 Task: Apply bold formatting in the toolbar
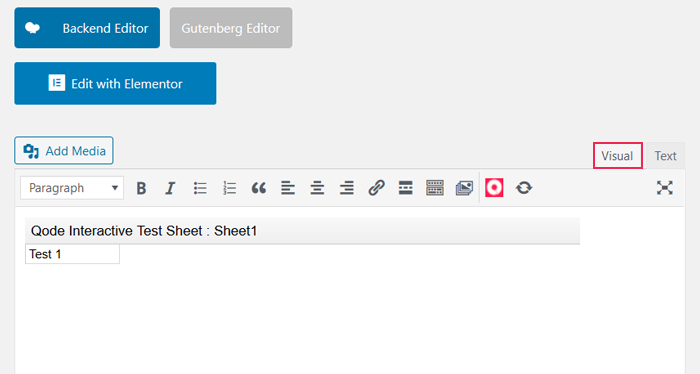141,188
